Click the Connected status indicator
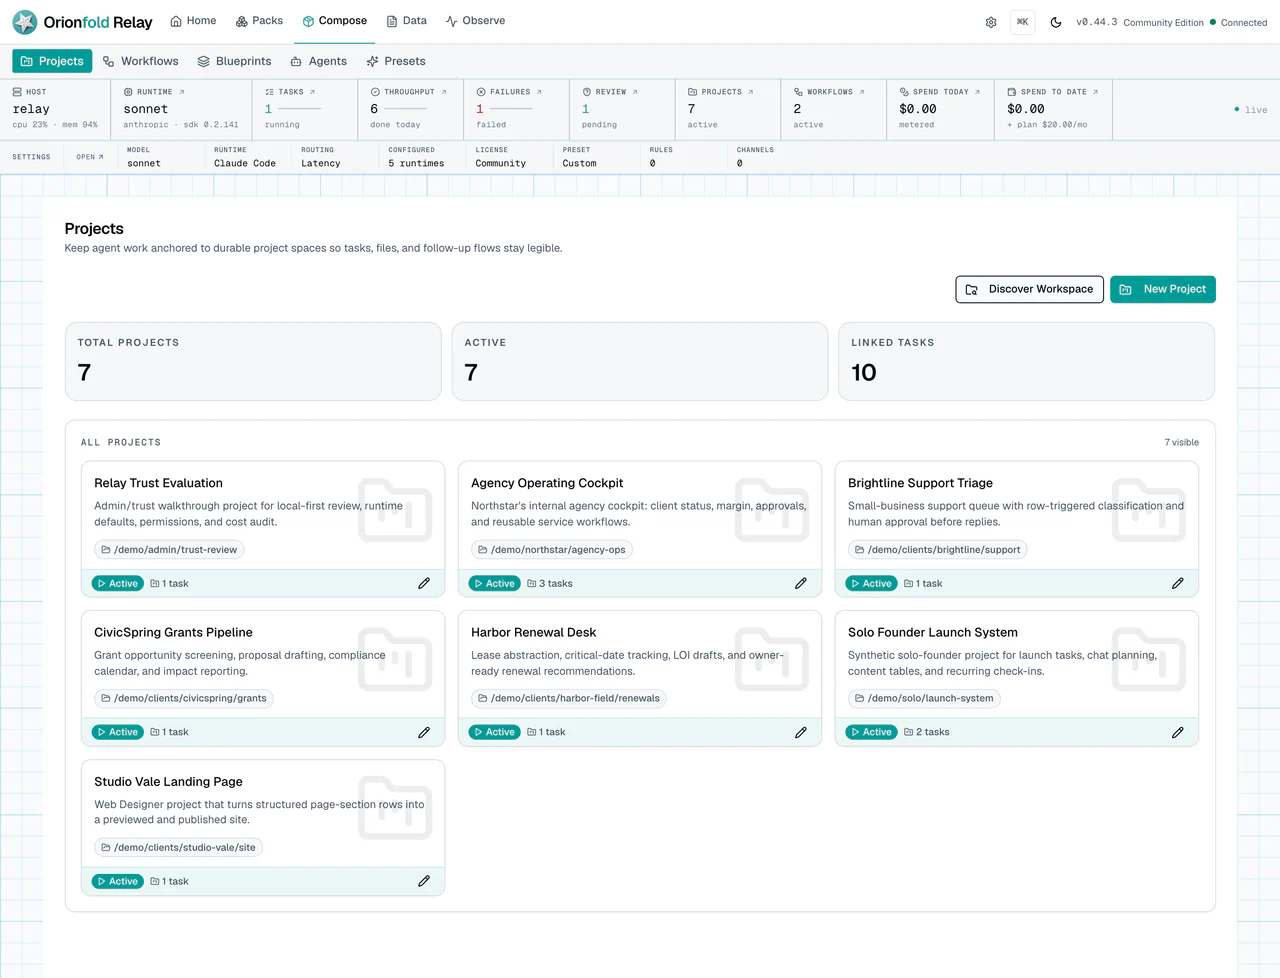The image size is (1280, 978). 1238,22
